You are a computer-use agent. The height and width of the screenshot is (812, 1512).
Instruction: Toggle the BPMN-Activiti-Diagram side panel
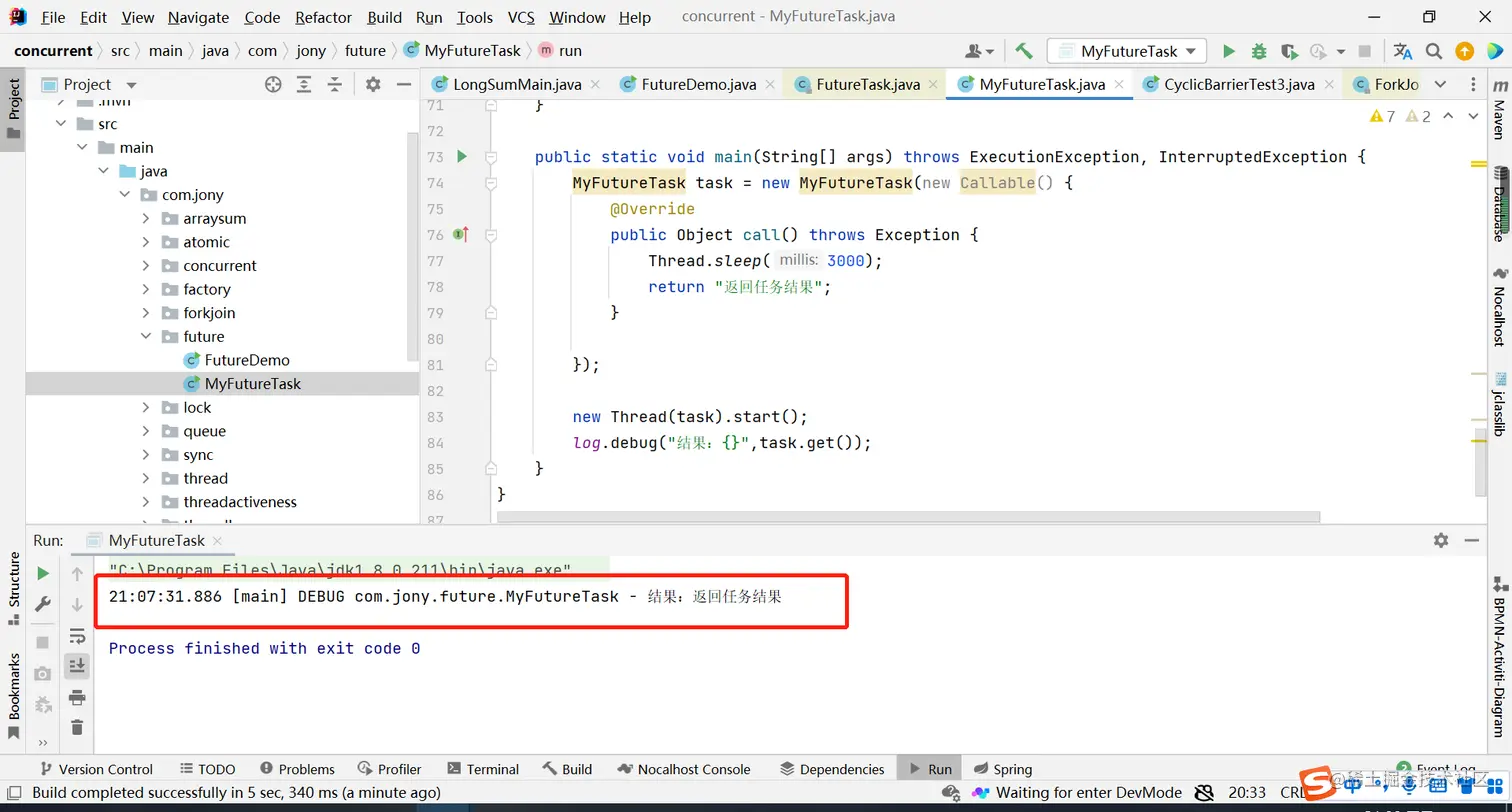tap(1499, 658)
